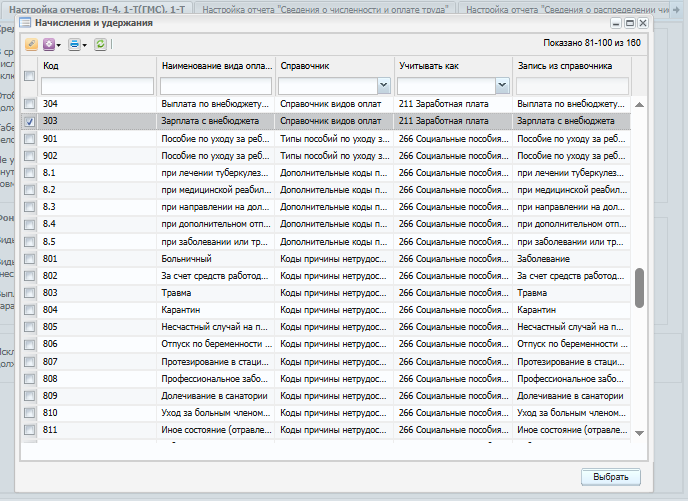Click the scrollbar down arrow
The image size is (688, 501).
[639, 433]
